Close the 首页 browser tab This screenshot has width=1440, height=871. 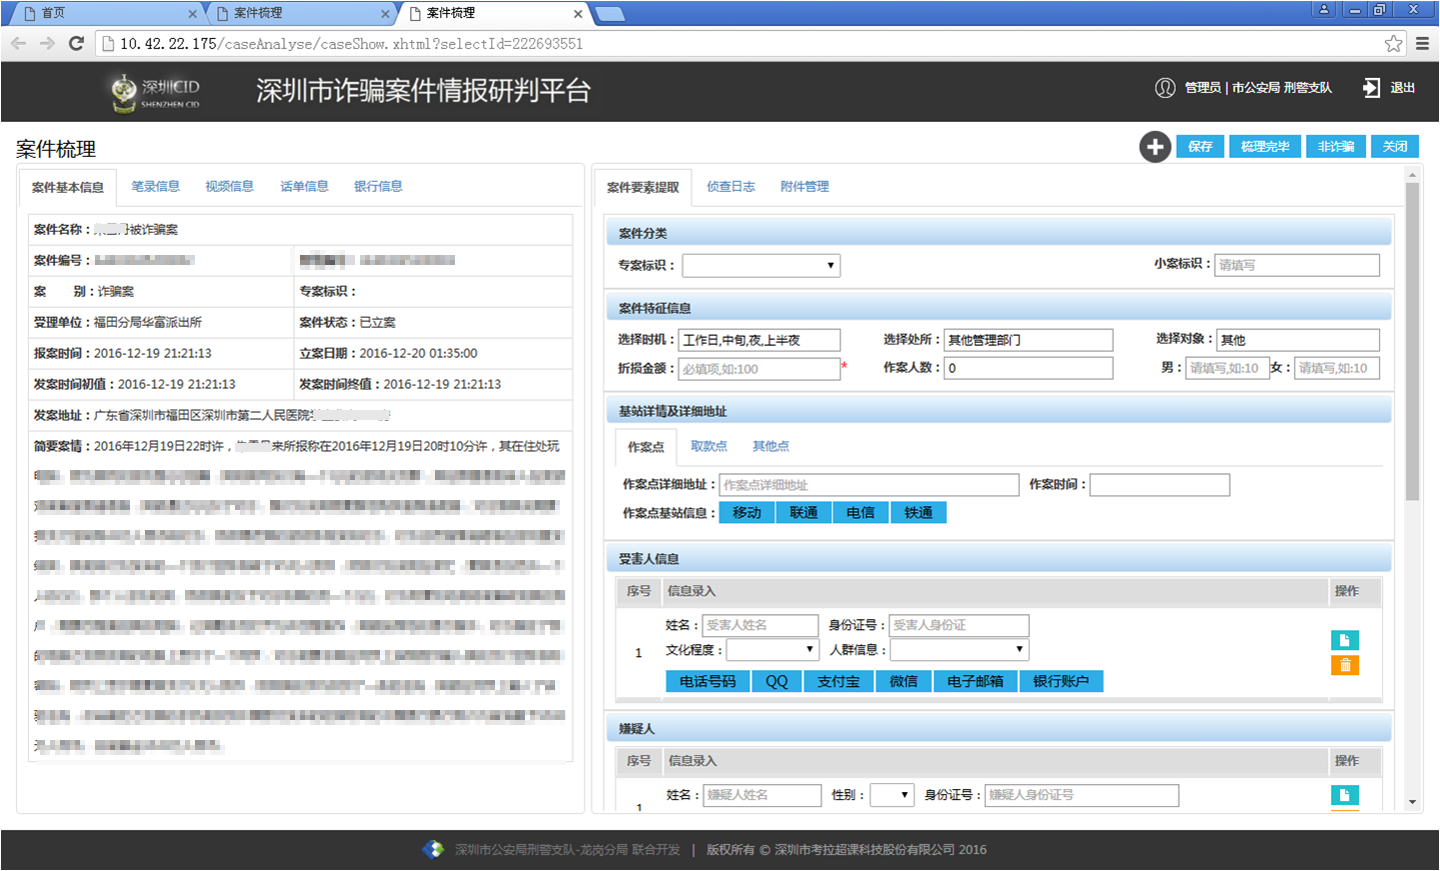tap(193, 14)
